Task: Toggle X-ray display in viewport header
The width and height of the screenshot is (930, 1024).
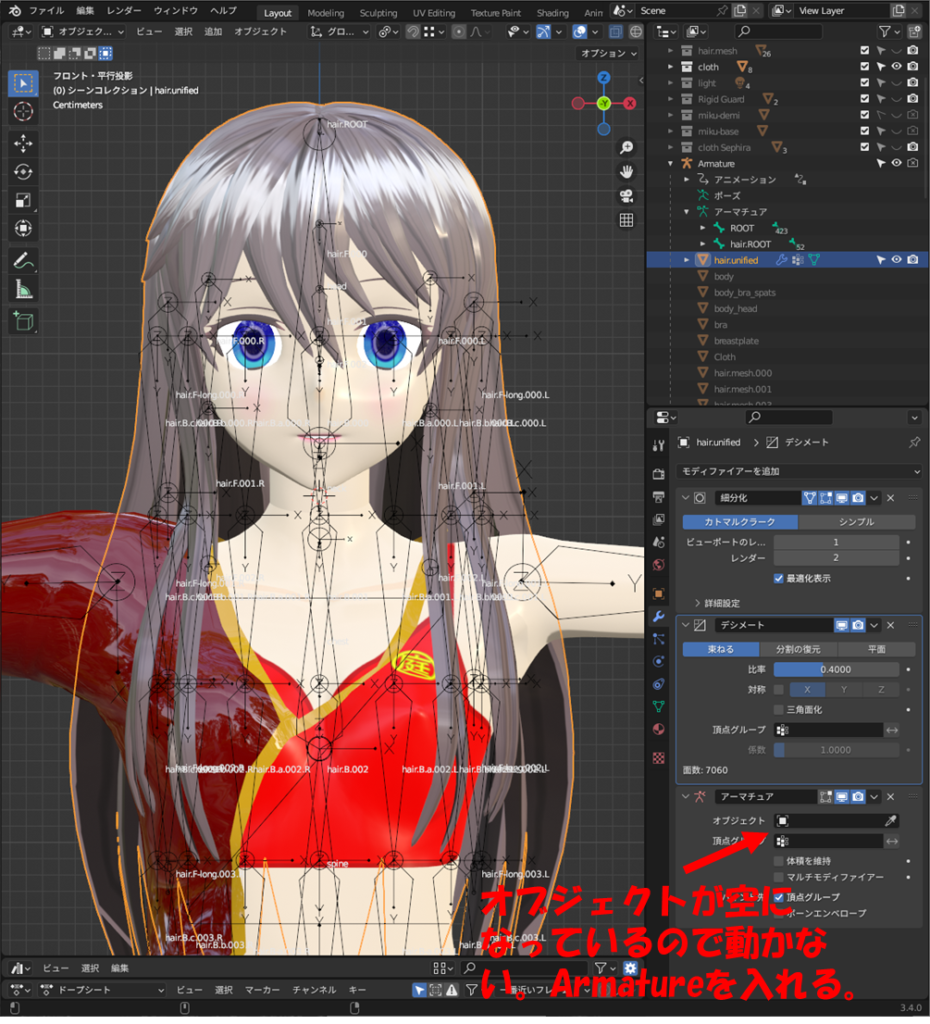Action: click(x=615, y=31)
